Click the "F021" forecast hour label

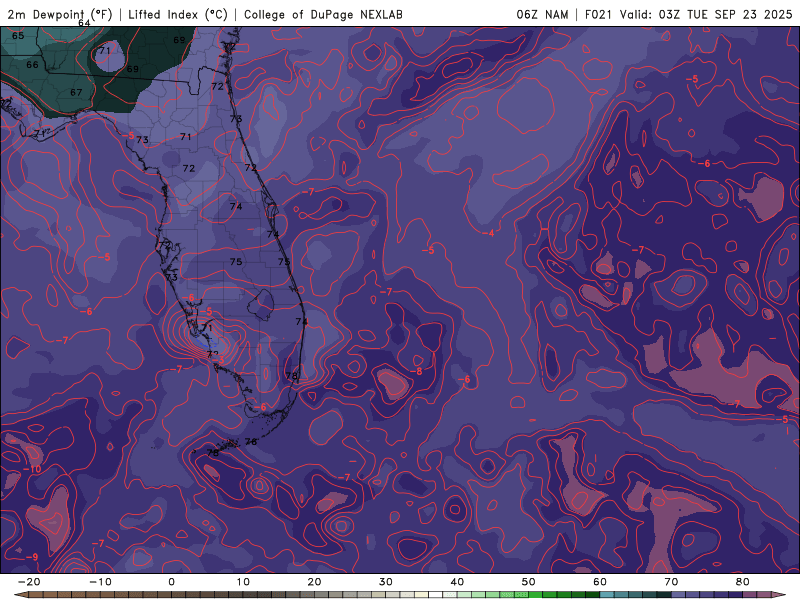598,14
